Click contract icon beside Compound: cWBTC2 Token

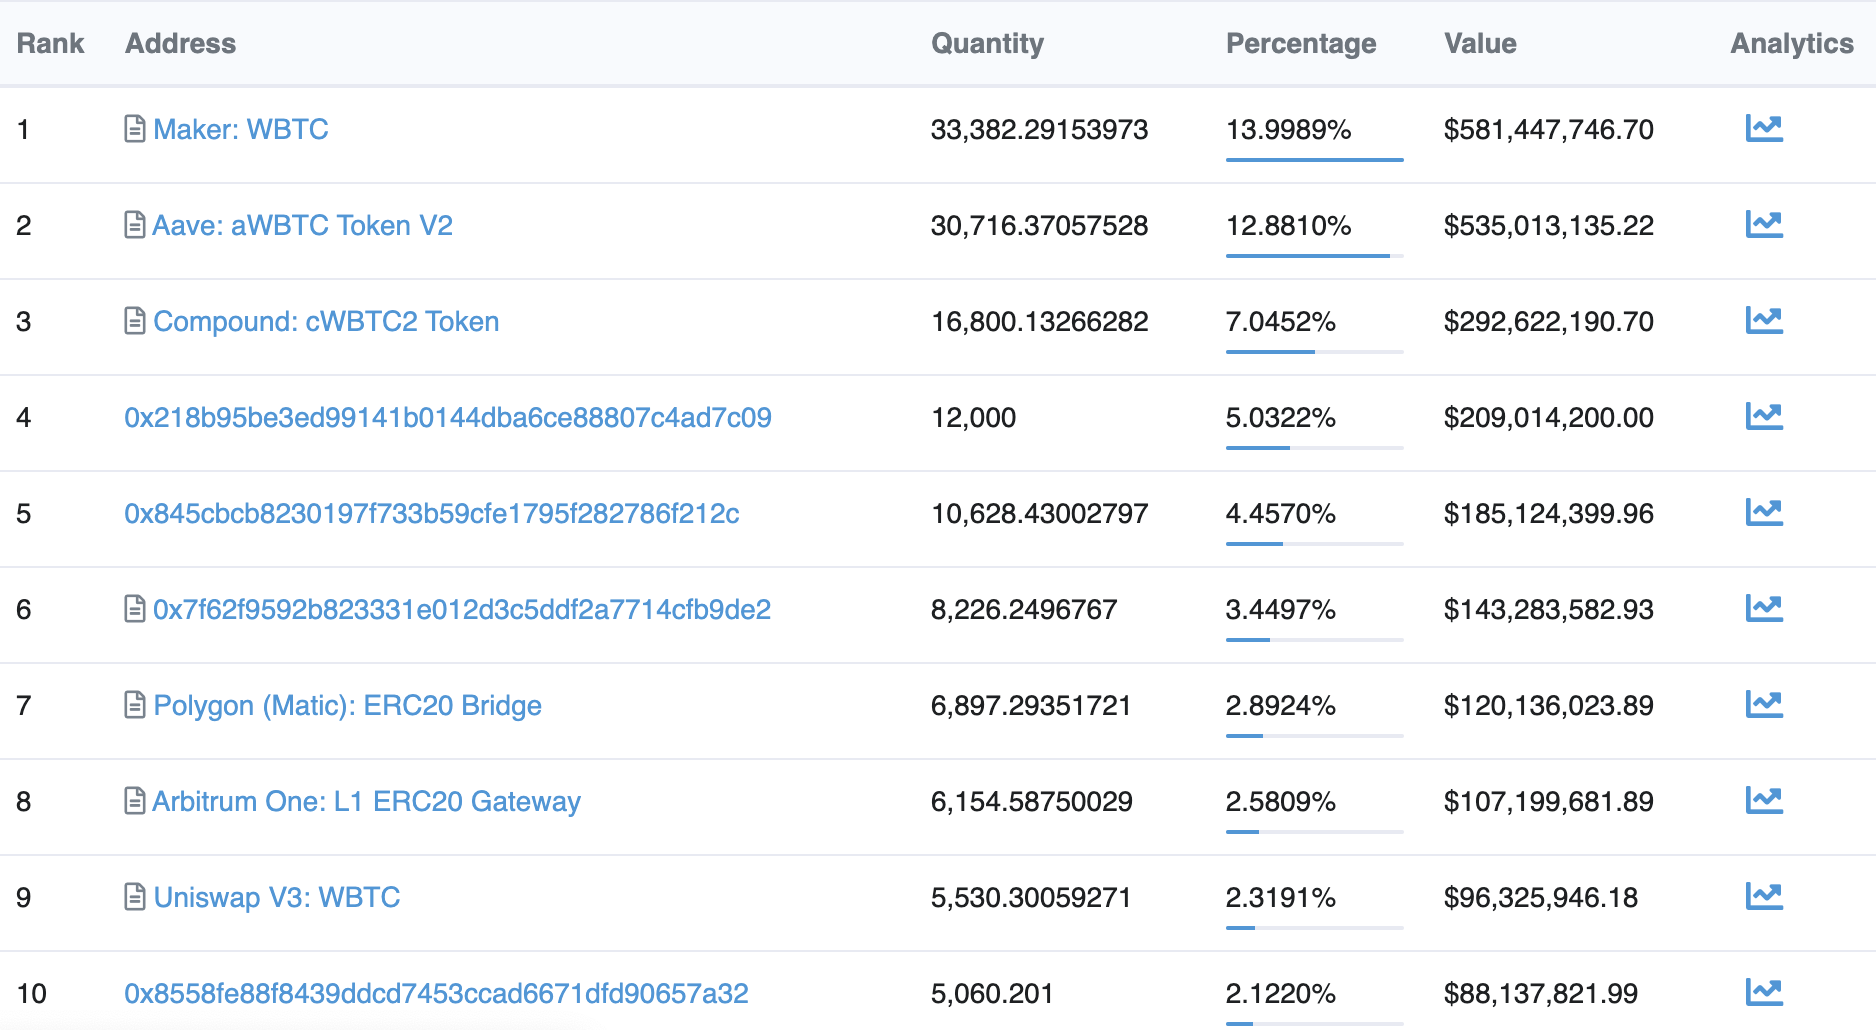(x=135, y=321)
